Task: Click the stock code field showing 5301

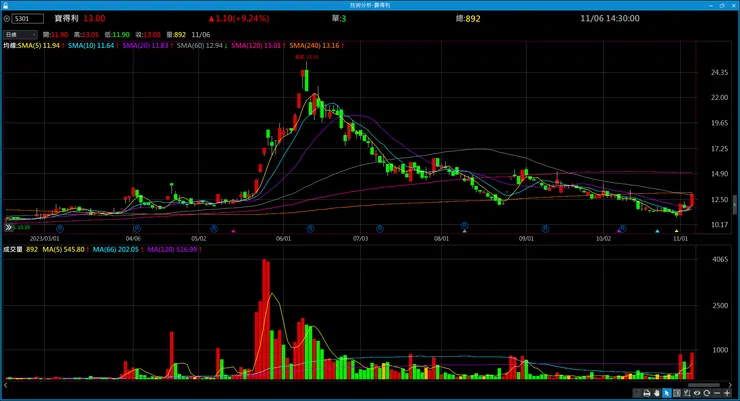Action: tap(28, 19)
